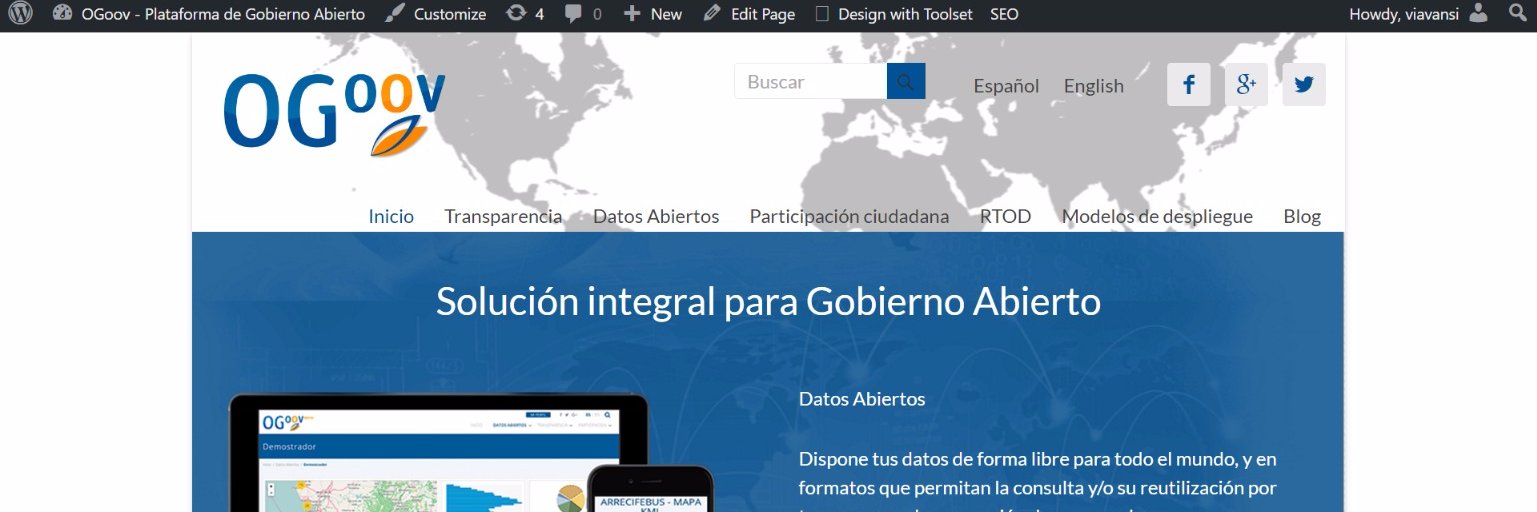Screen dimensions: 1537x512
Task: Click the plus icon beside New
Action: point(631,14)
